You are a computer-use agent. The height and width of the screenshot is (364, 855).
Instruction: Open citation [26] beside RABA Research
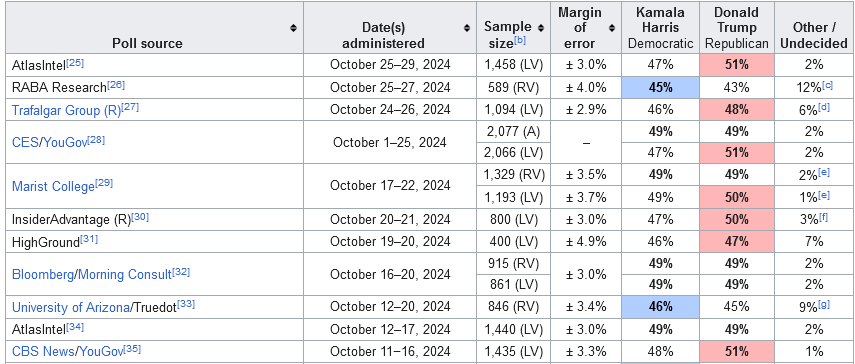(116, 85)
